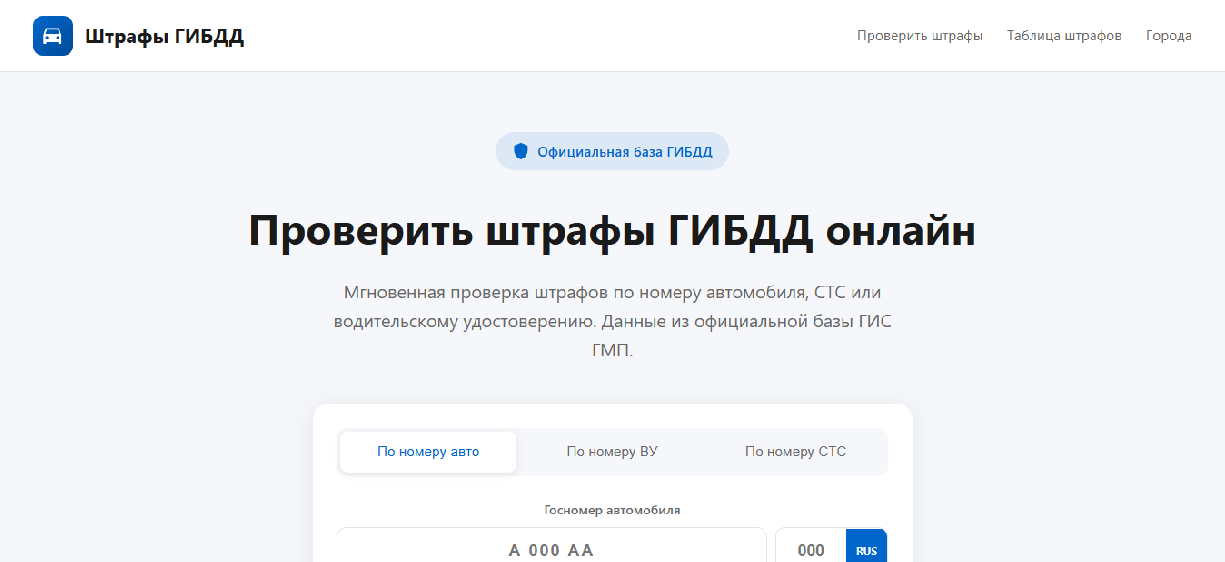Switch to По номеру СТС tab

click(x=795, y=452)
